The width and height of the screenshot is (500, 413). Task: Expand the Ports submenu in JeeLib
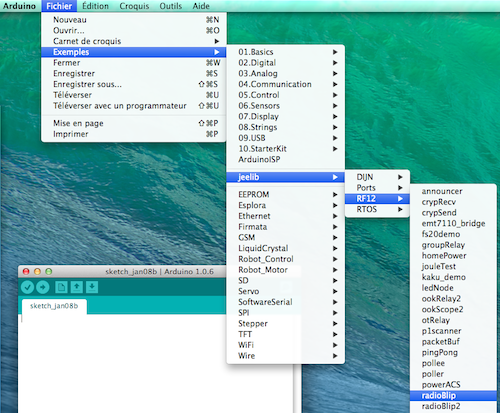point(377,188)
